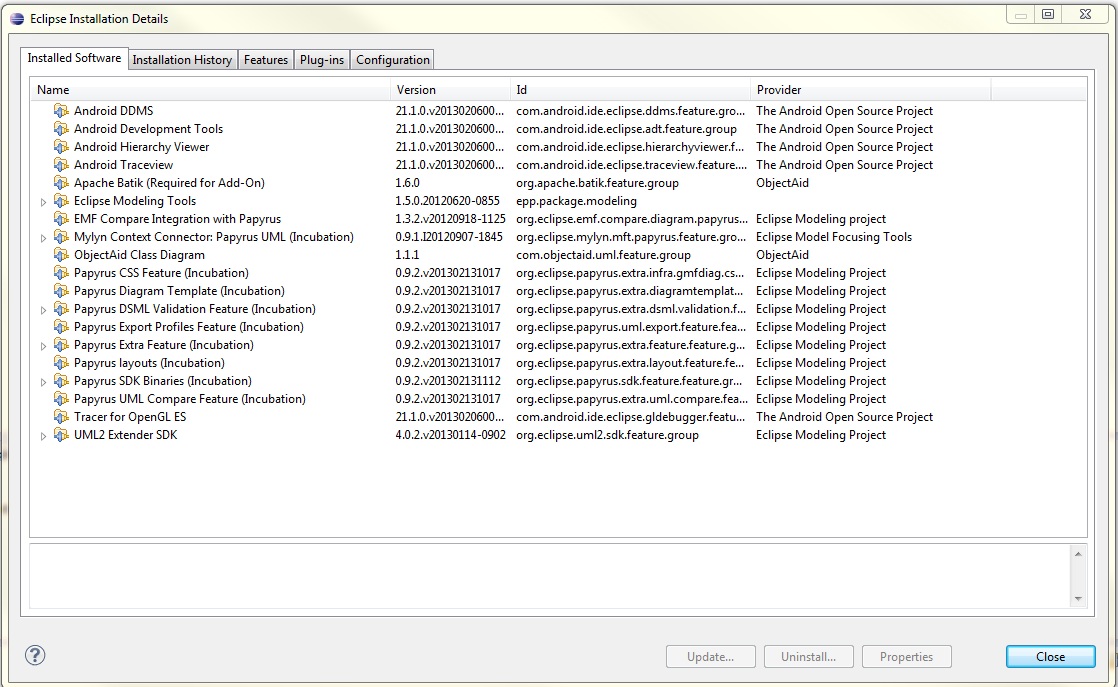Click the Apache Batik feature icon
This screenshot has width=1118, height=687.
coord(61,182)
